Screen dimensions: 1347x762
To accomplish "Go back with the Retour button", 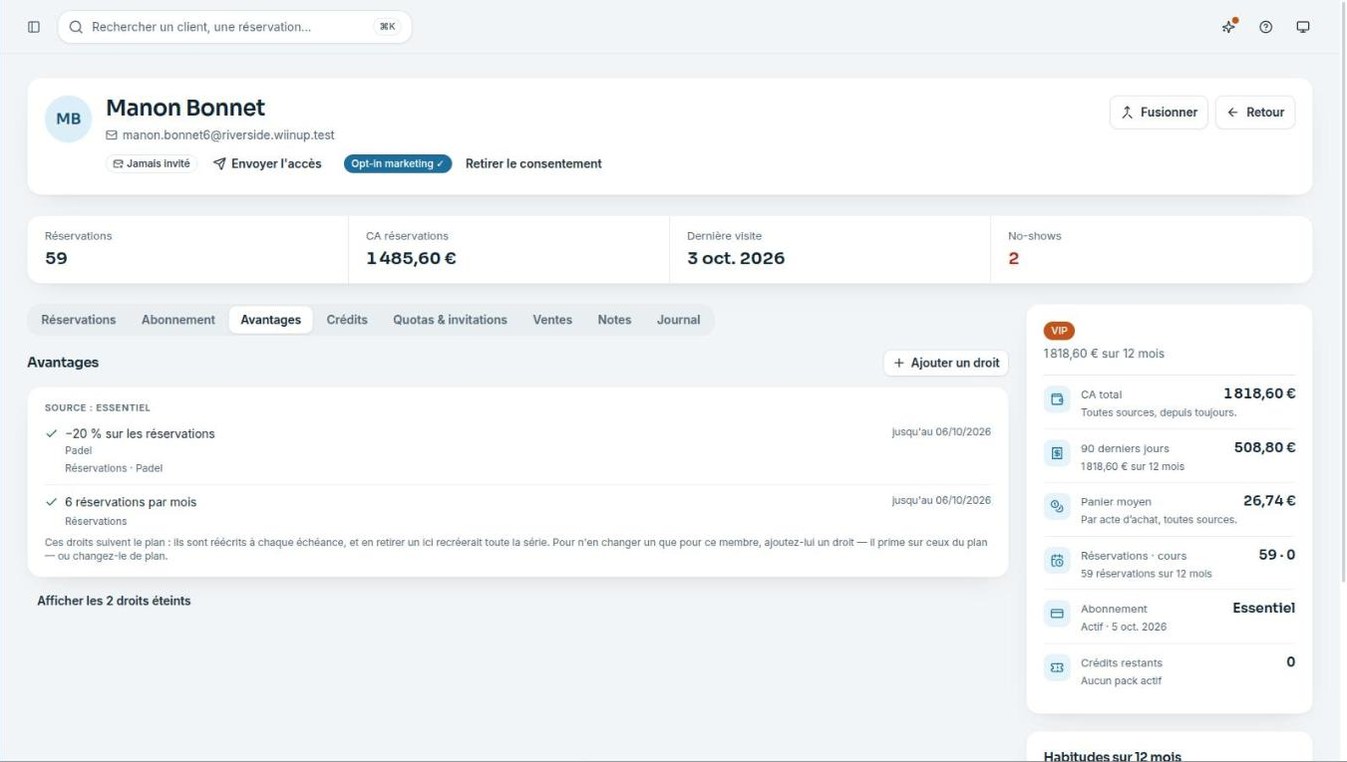I will point(1256,113).
